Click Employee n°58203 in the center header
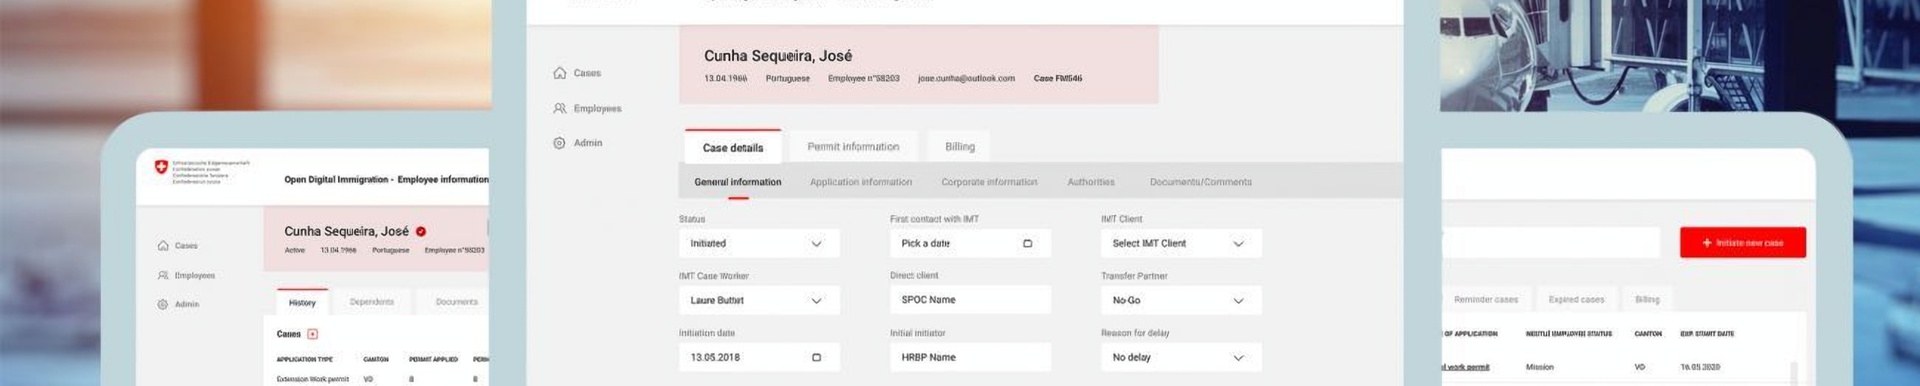The image size is (1920, 386). coord(863,78)
